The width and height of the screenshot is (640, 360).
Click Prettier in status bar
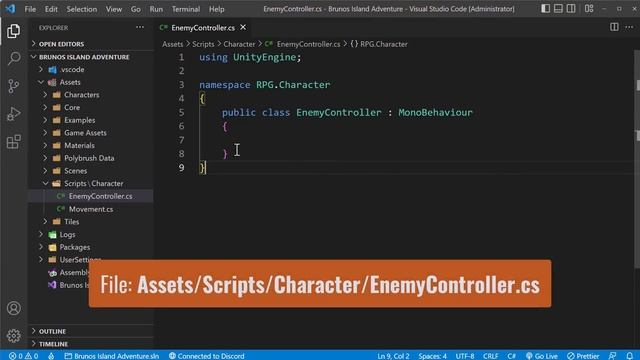coord(583,356)
